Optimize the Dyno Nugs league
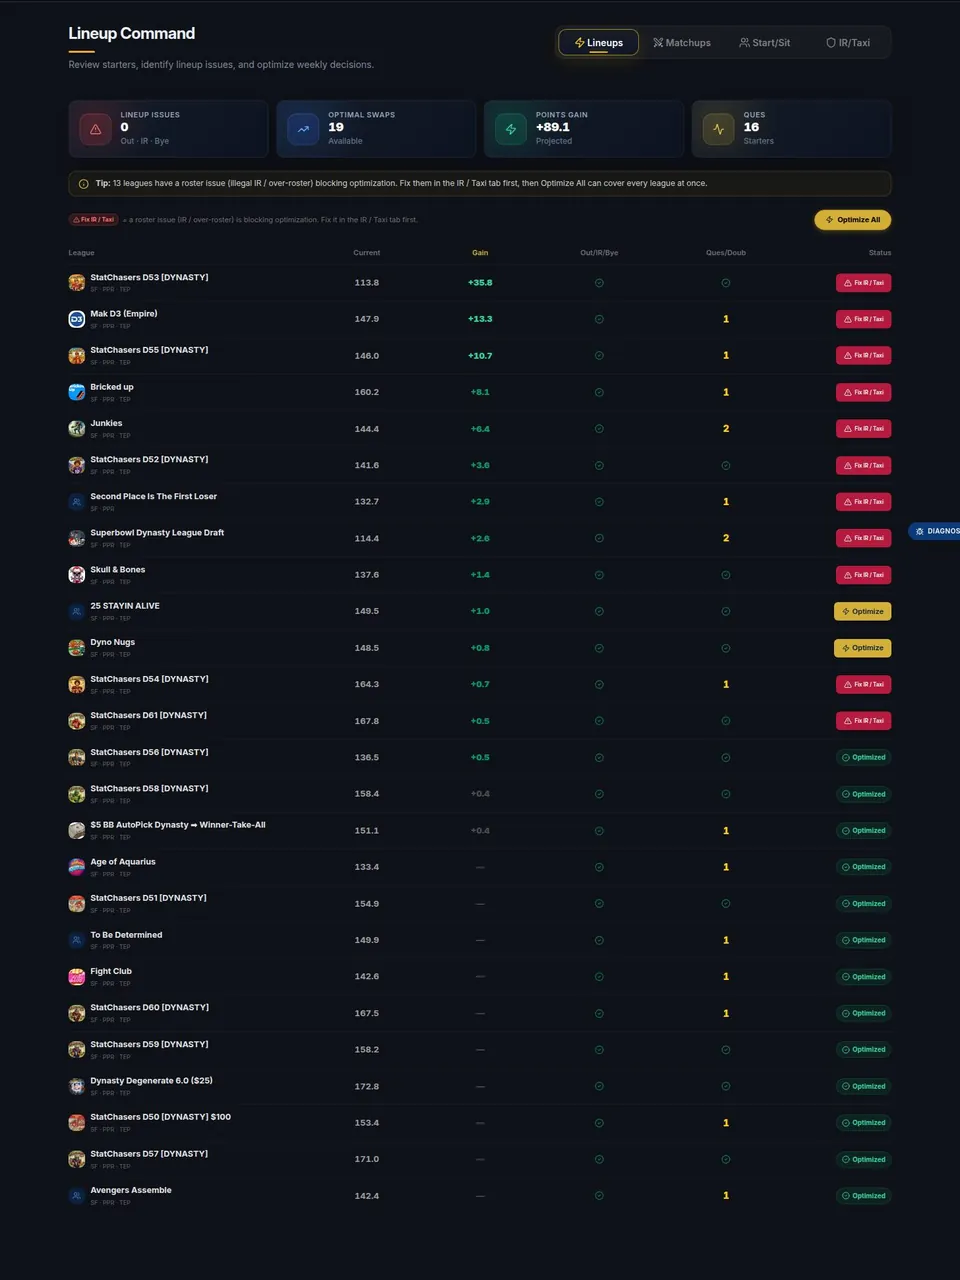 862,648
